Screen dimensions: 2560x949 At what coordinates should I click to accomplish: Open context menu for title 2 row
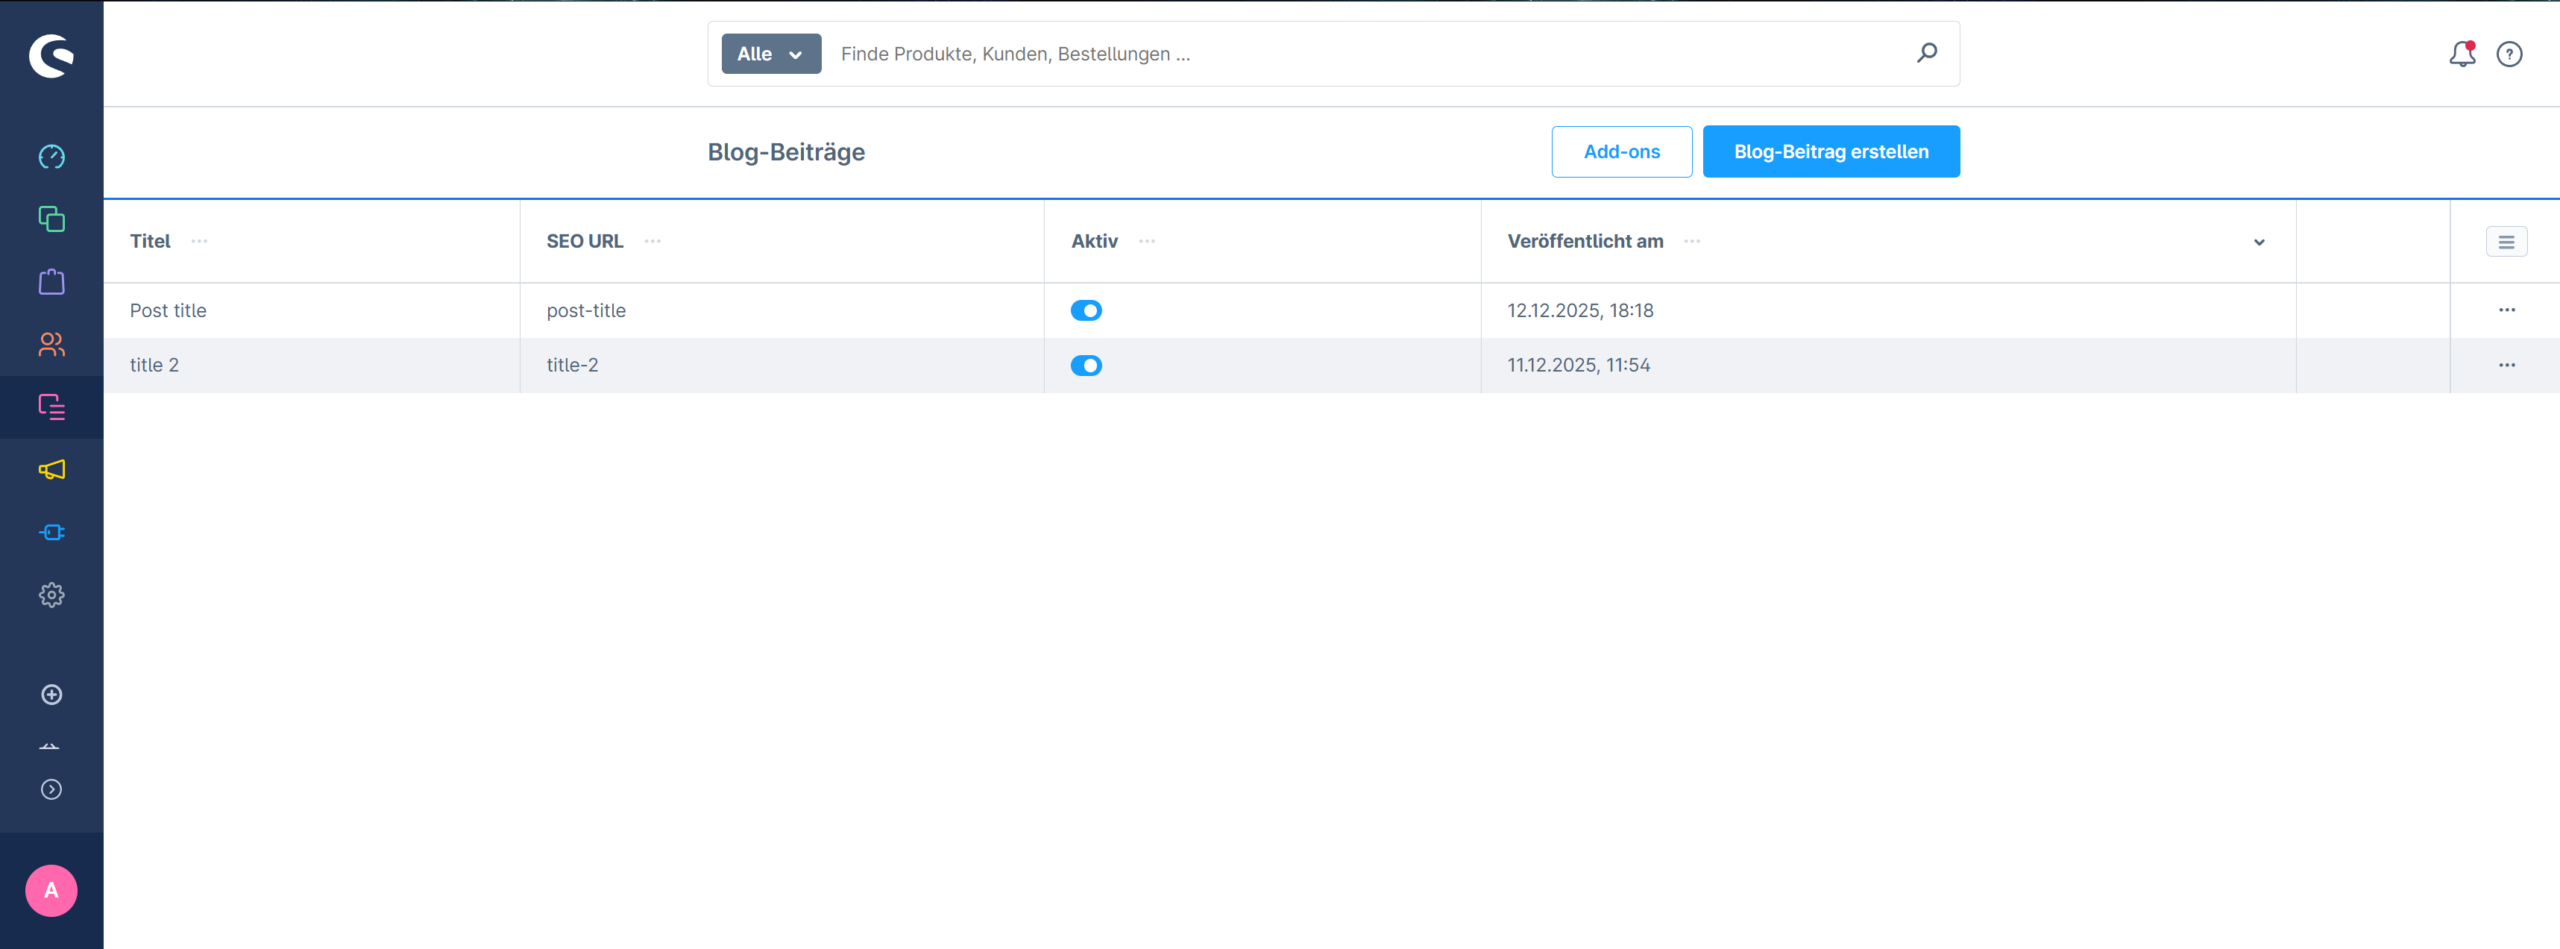pyautogui.click(x=2506, y=365)
